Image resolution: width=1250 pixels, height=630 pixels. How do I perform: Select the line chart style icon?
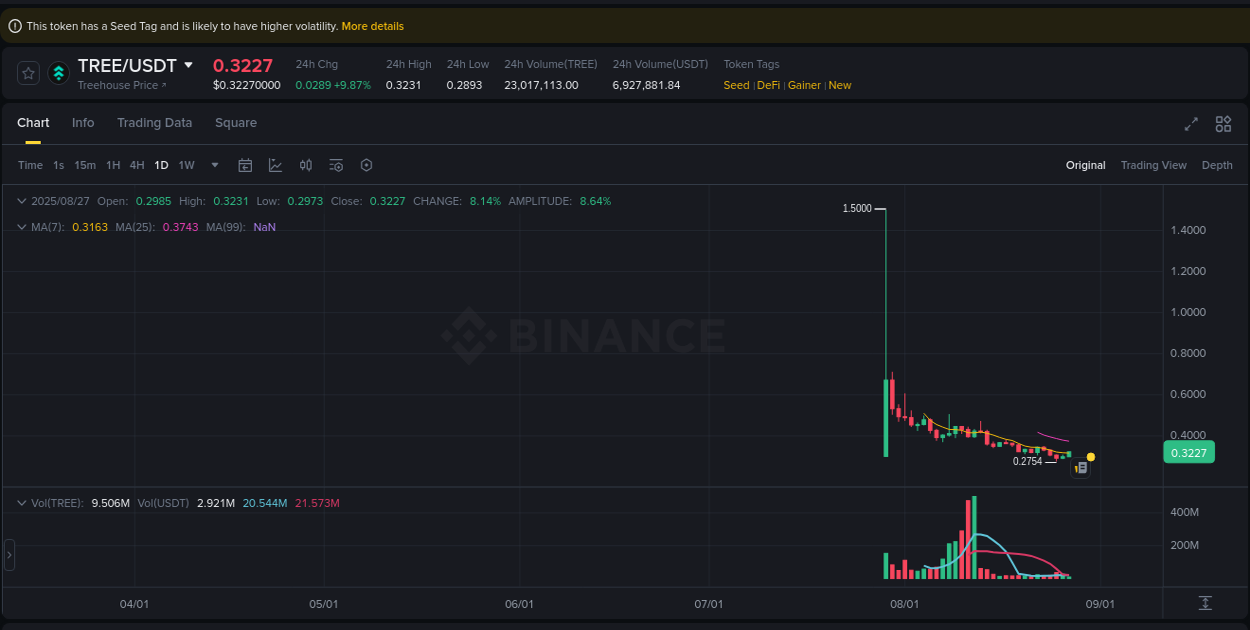click(x=275, y=165)
